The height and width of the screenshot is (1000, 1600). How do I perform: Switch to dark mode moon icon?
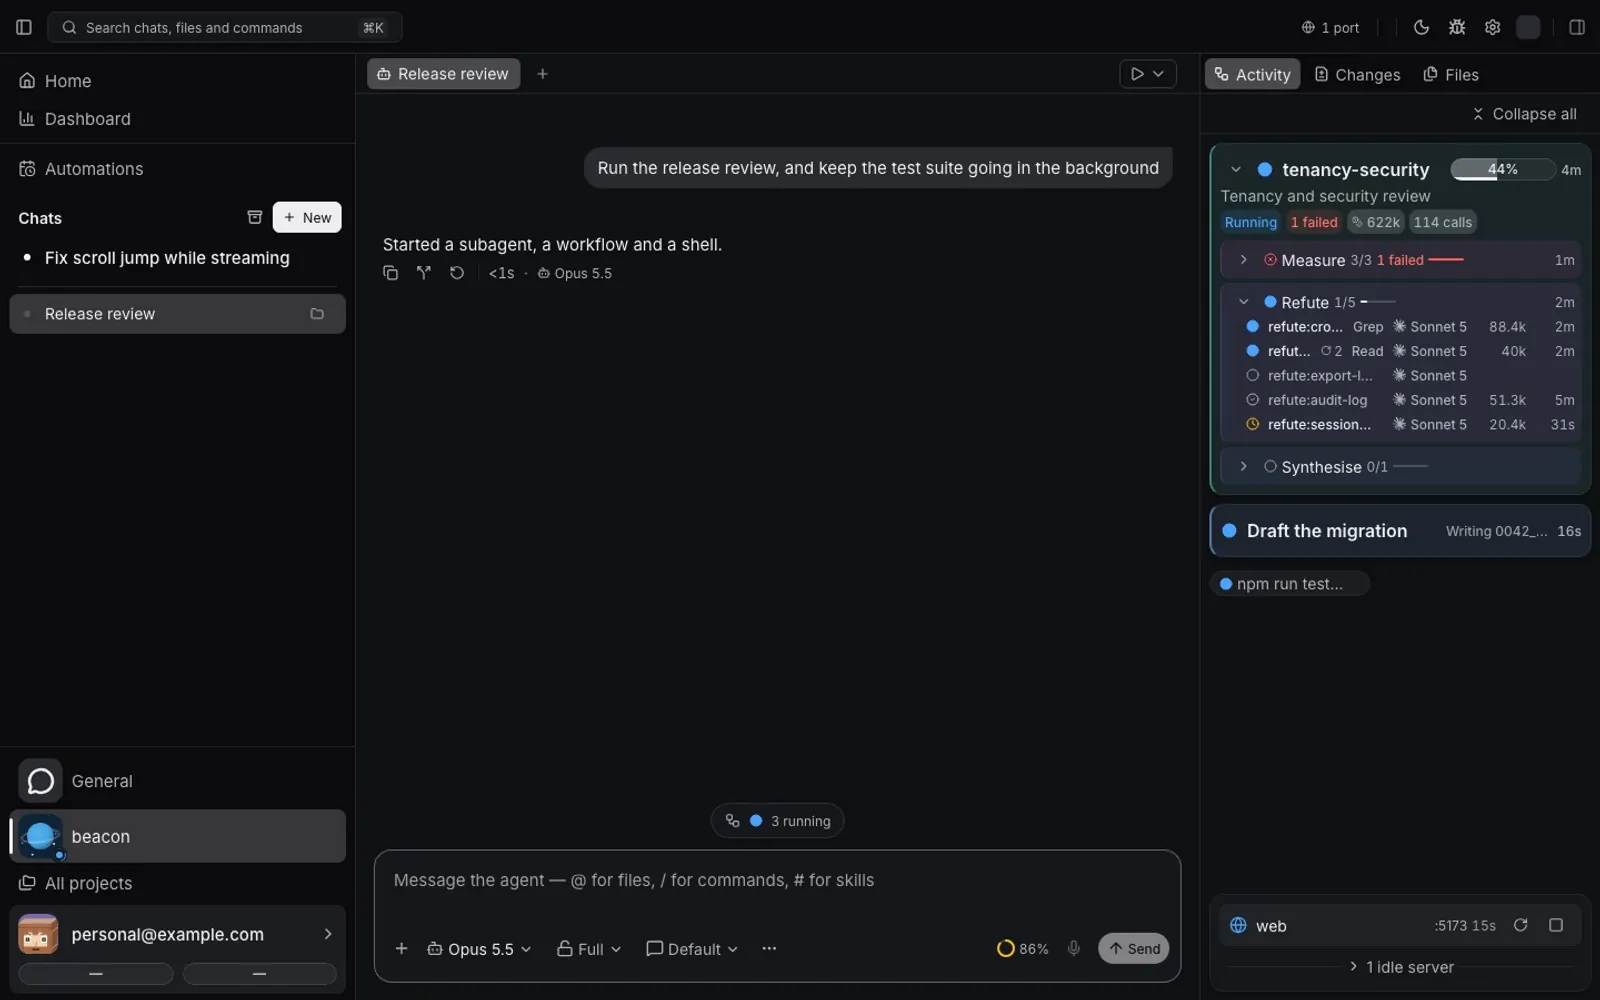(x=1421, y=27)
